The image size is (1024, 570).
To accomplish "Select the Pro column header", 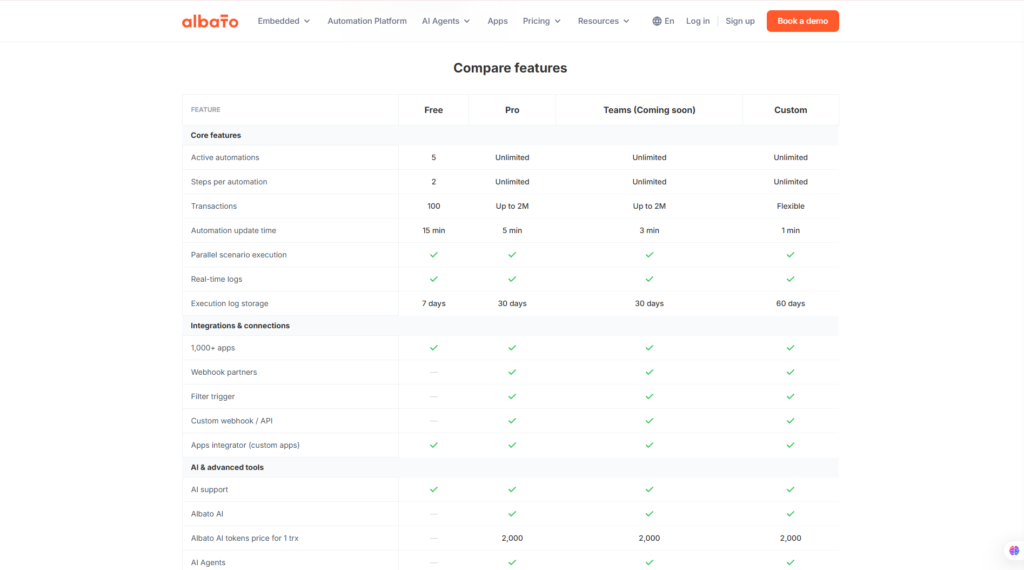I will point(512,110).
